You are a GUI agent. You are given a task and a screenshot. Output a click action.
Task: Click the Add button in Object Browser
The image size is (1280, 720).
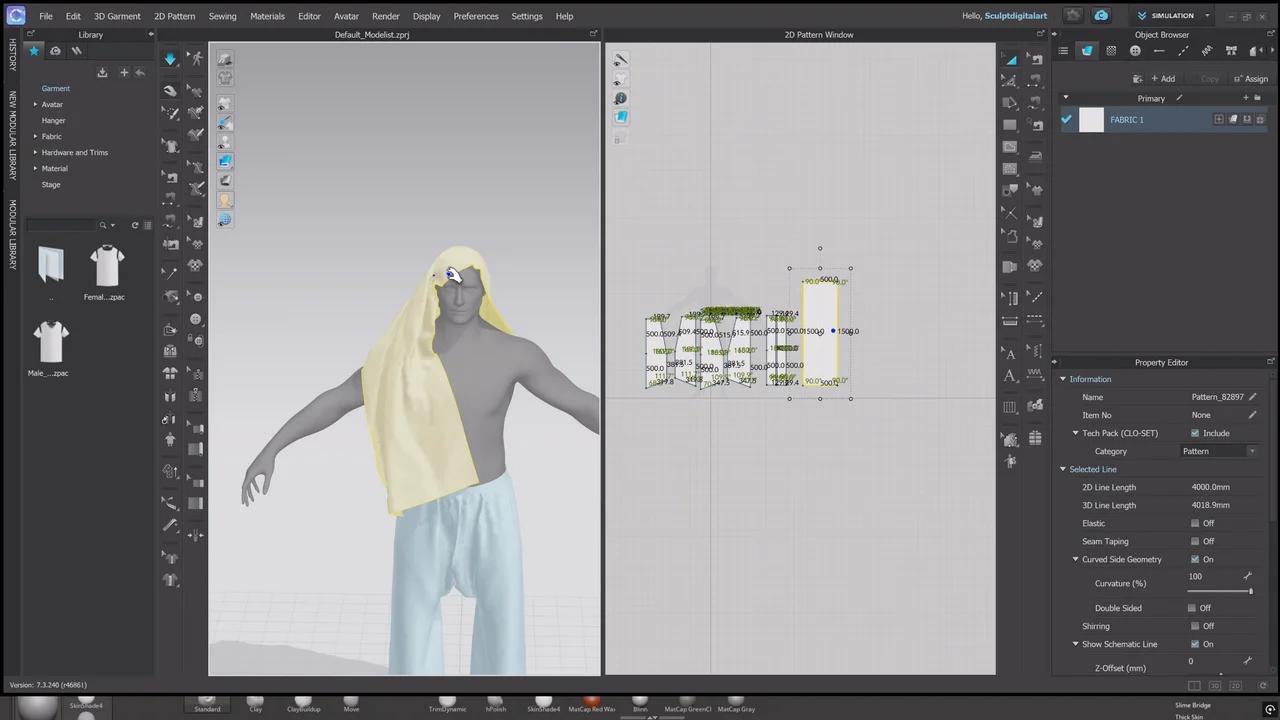pyautogui.click(x=1162, y=79)
